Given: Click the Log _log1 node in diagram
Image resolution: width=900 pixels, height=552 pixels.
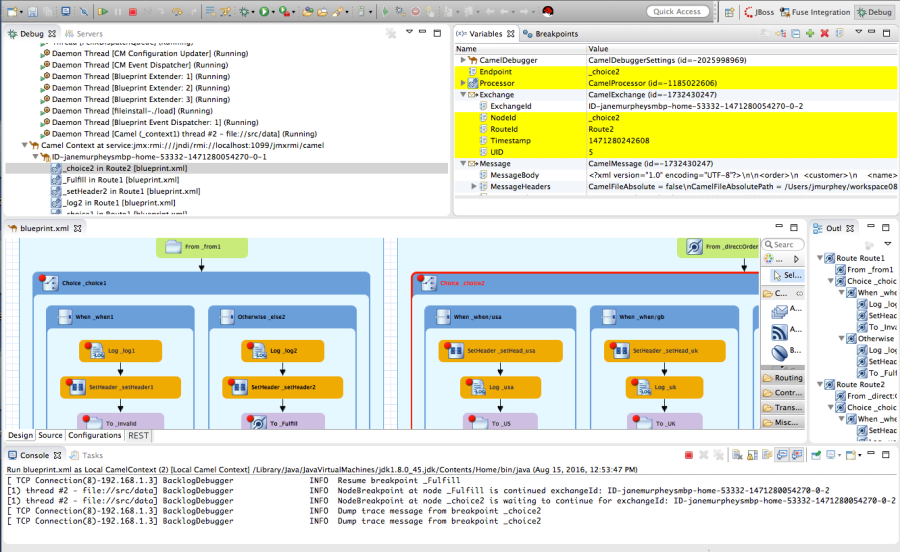Looking at the screenshot, I should [121, 351].
